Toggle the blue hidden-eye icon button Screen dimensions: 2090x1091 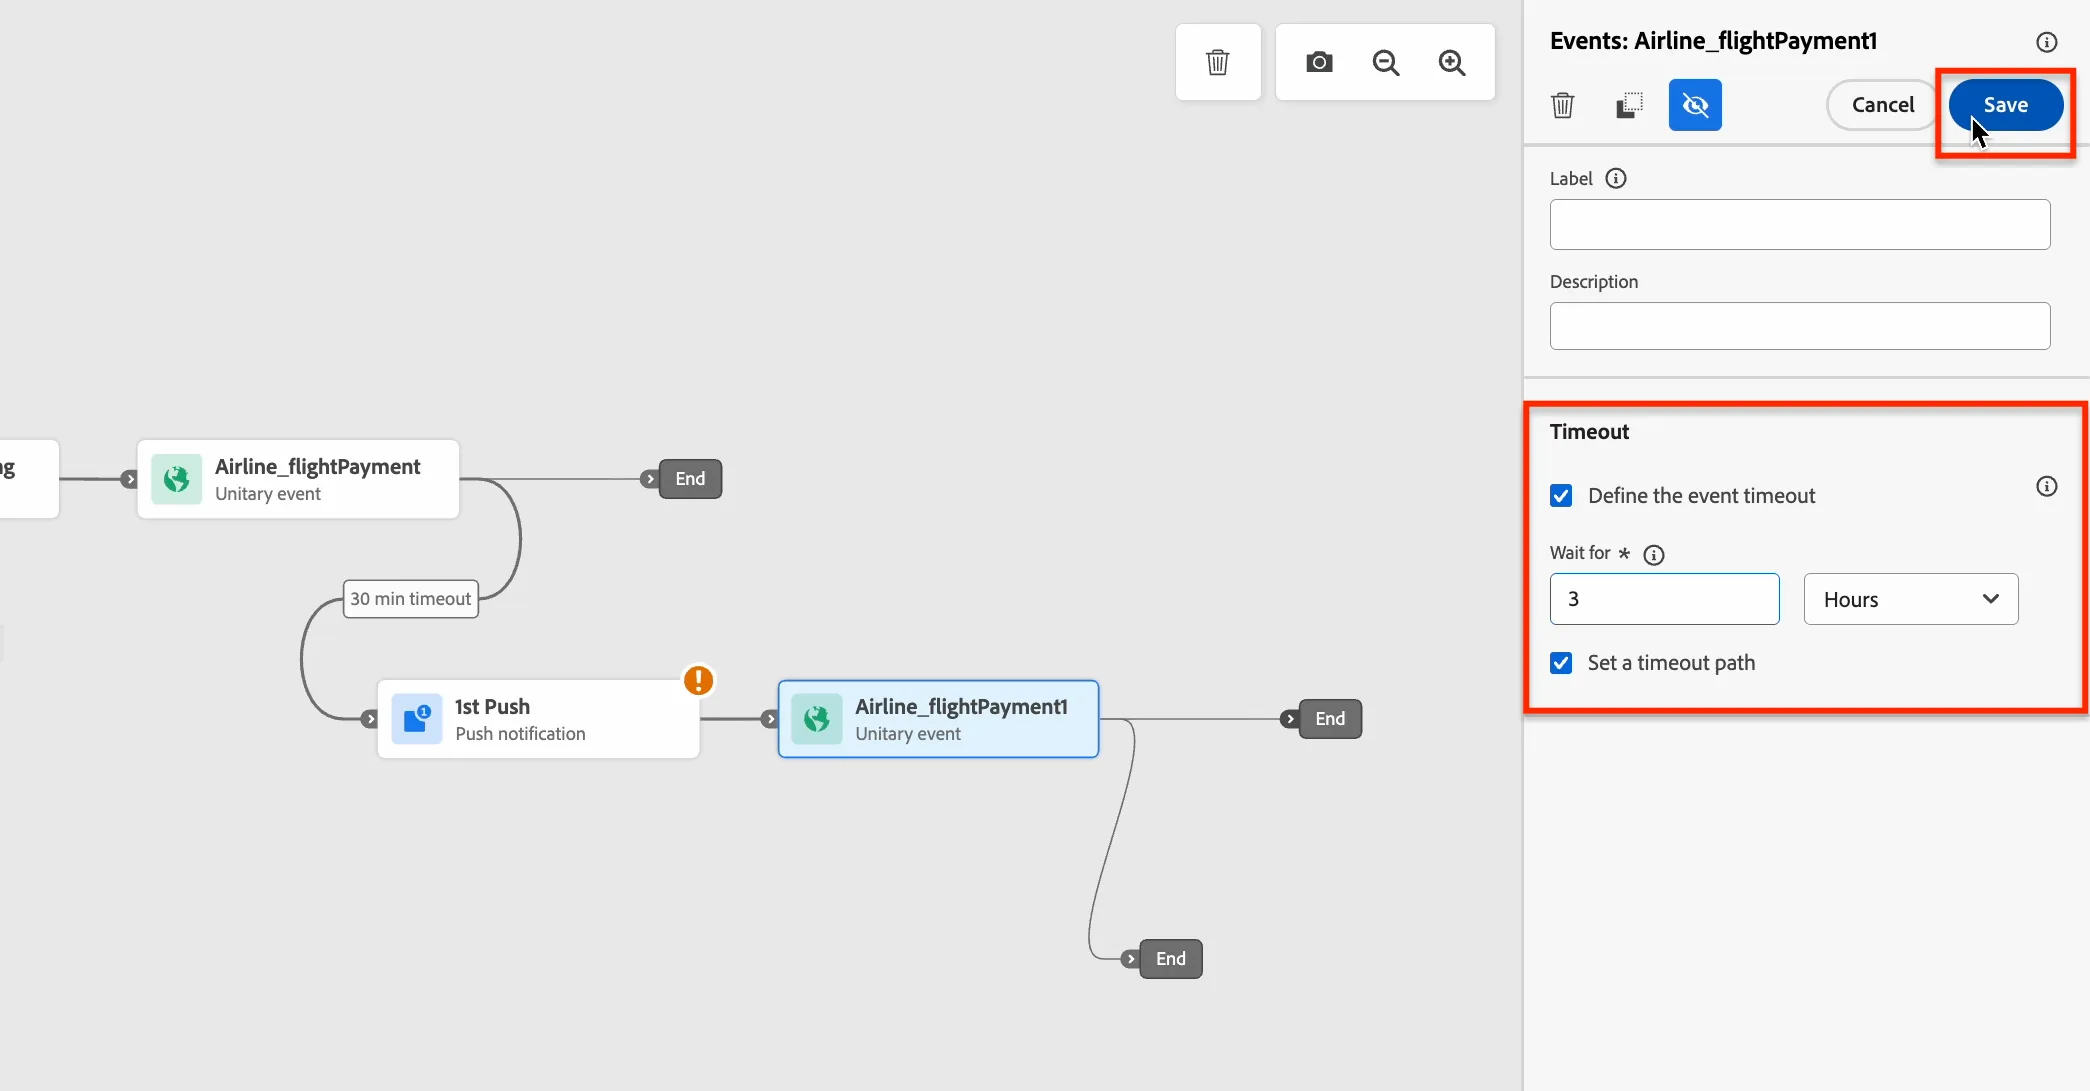click(x=1695, y=105)
